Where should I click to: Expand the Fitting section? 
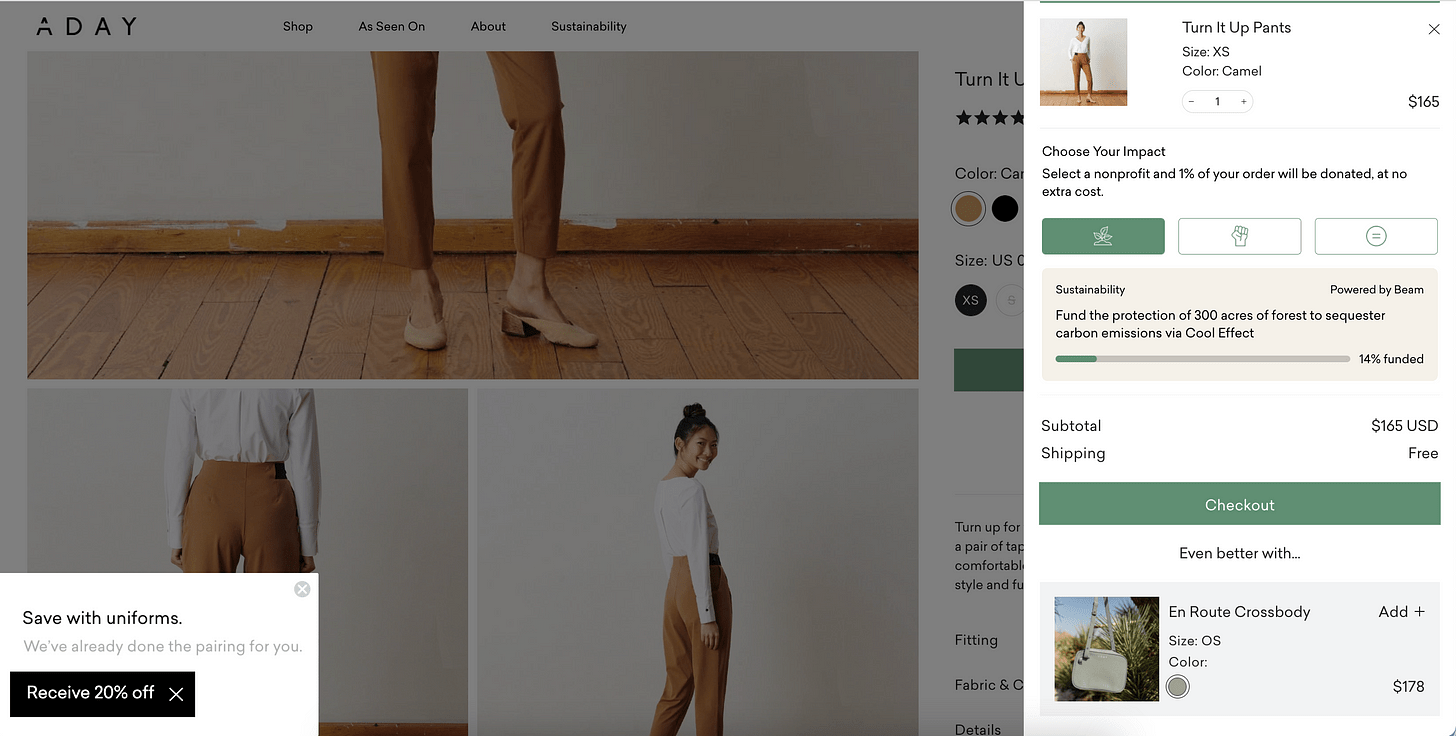(x=976, y=640)
